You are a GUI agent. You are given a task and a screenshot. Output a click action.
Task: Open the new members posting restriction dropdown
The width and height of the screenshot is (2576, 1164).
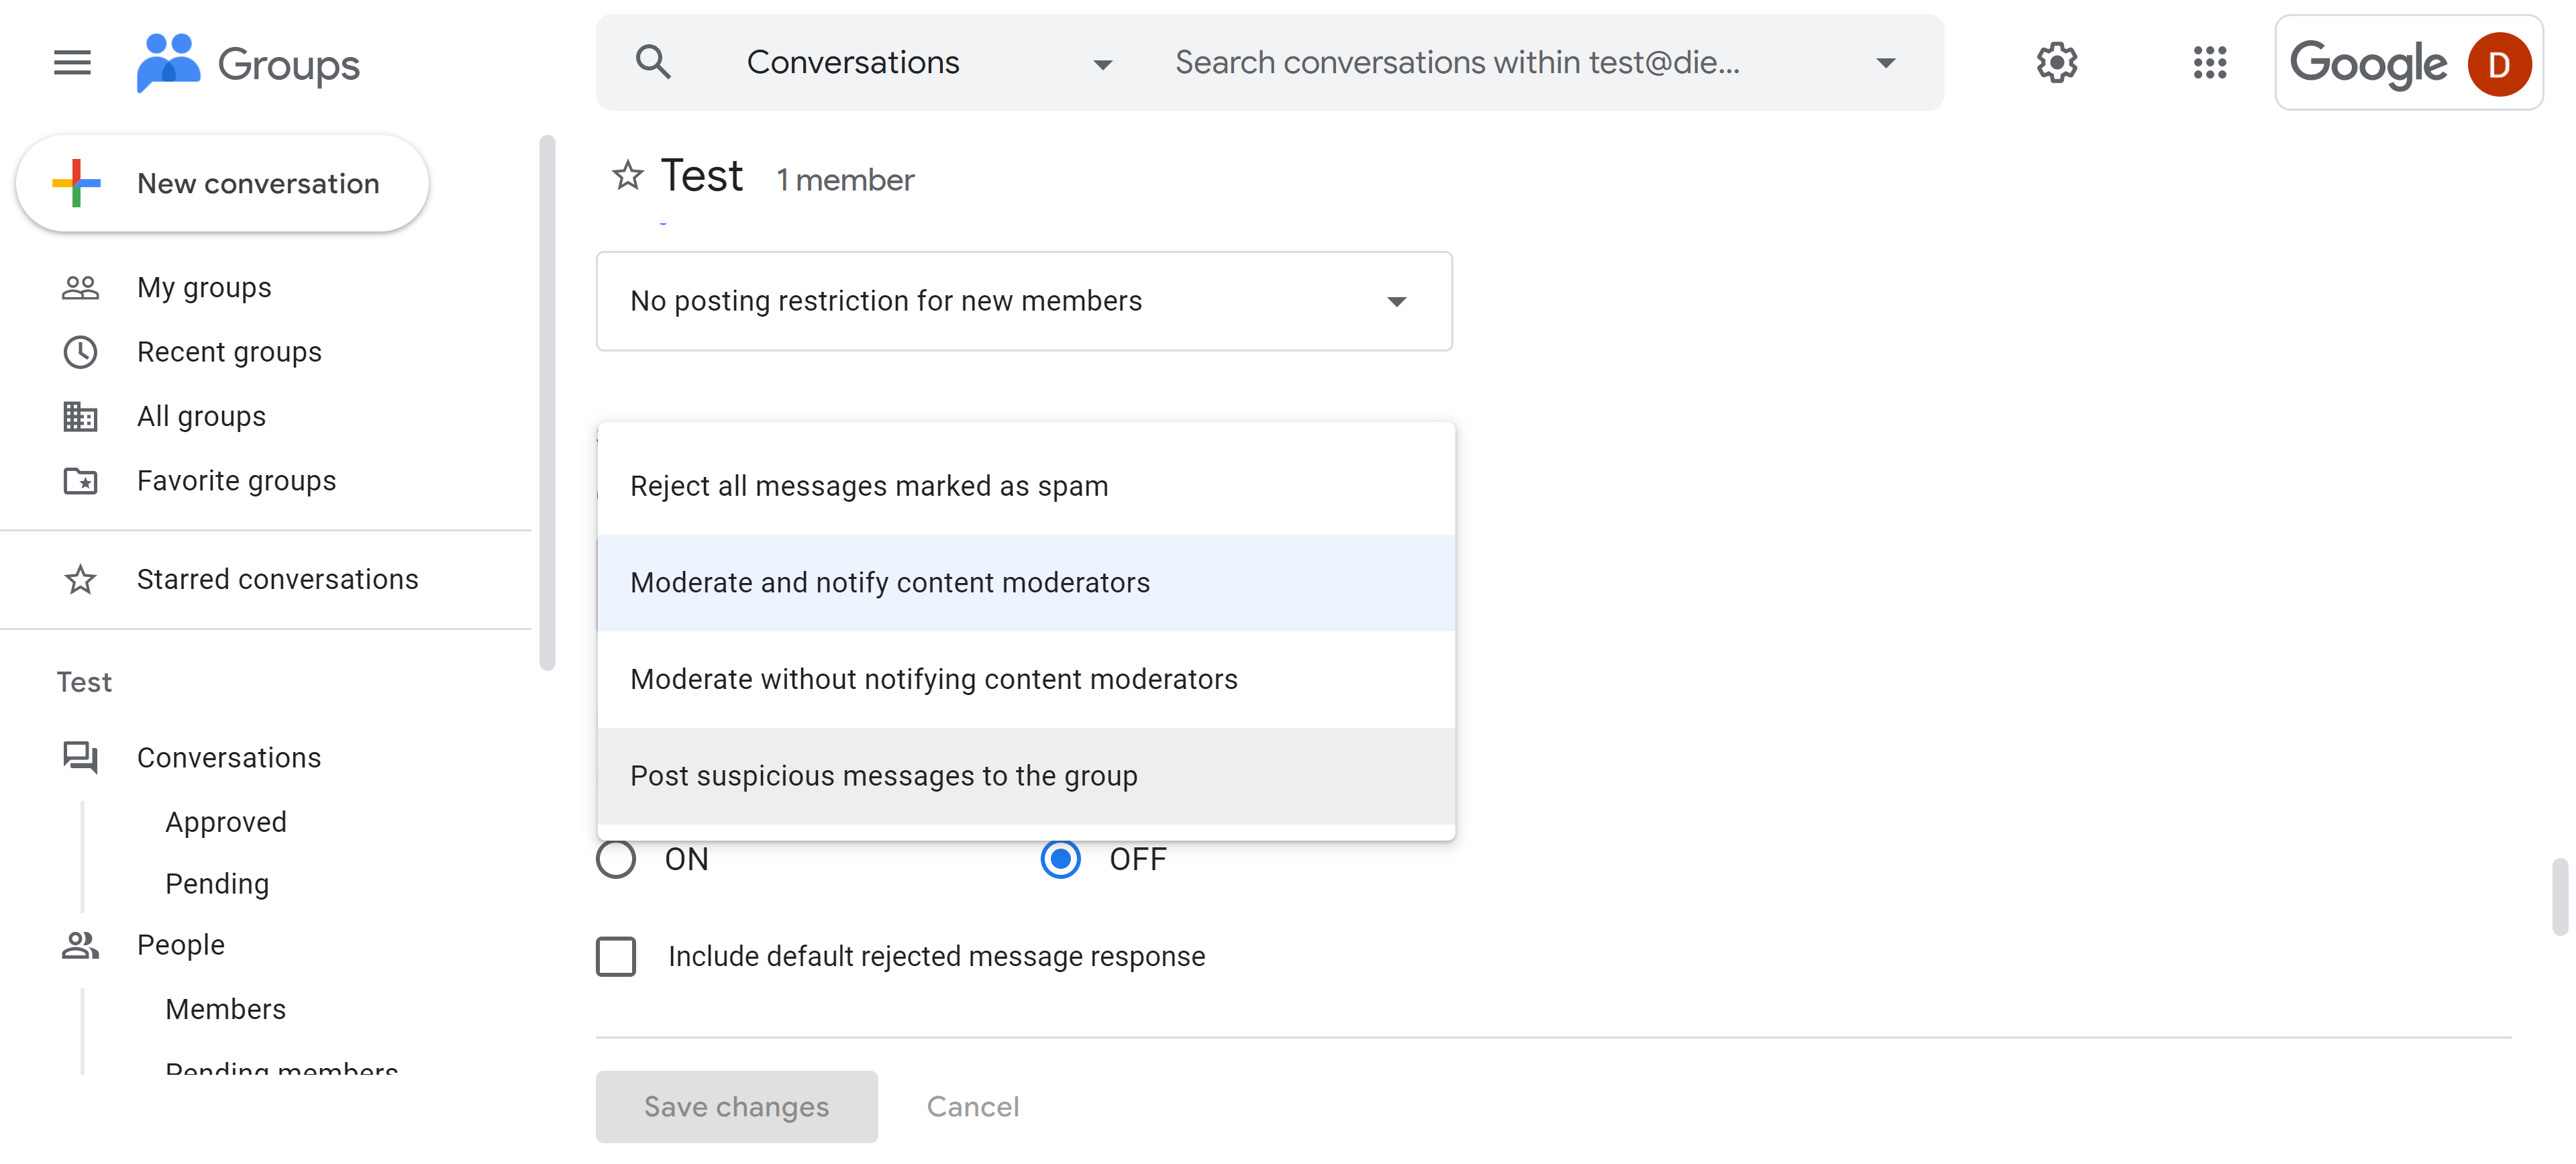tap(1023, 301)
